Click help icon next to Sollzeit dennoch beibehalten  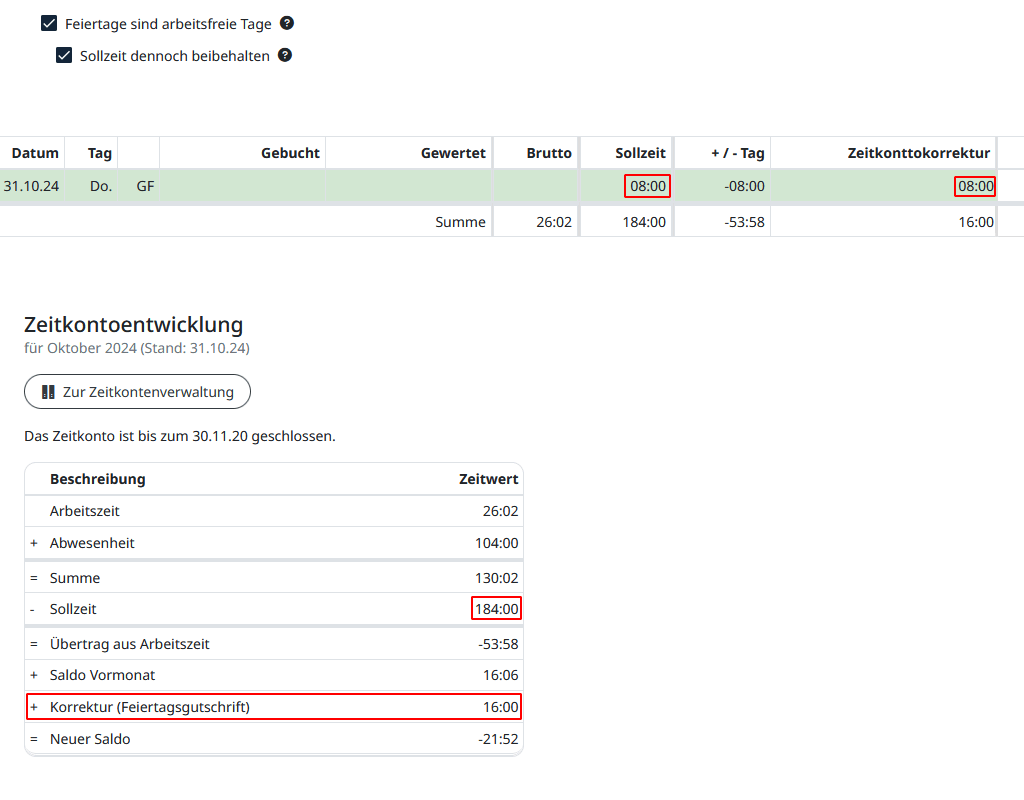(285, 56)
